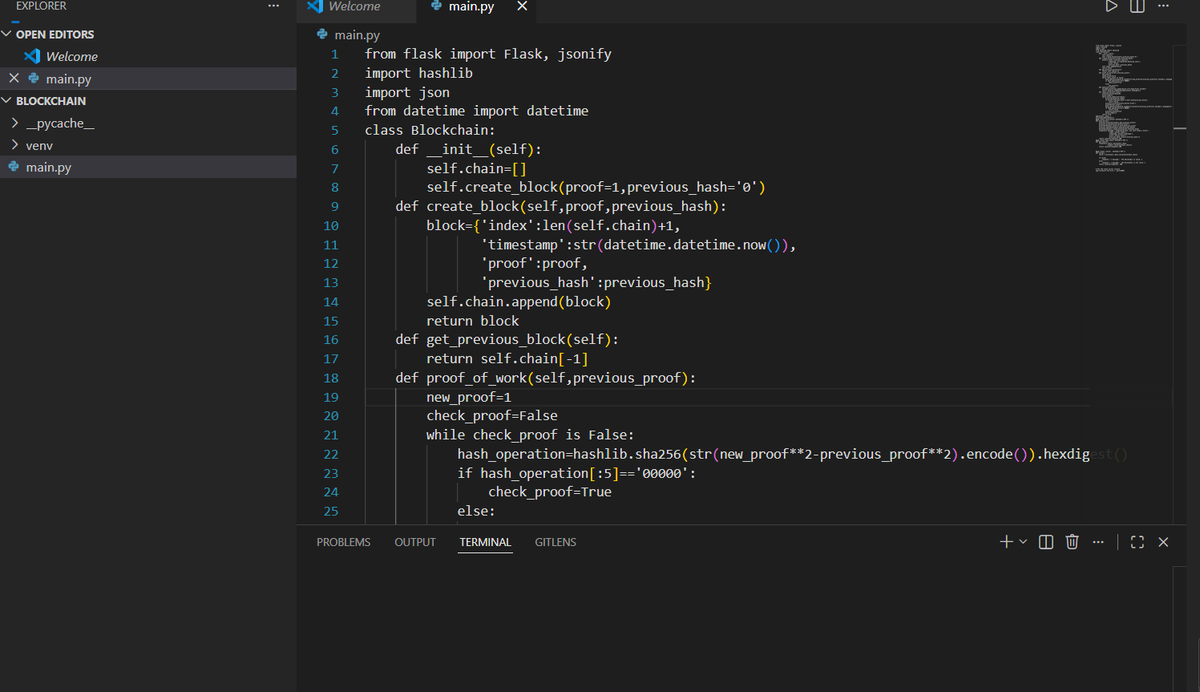Viewport: 1200px width, 692px height.
Task: Click the VS Code icon on the Welcome tab
Action: click(x=315, y=6)
